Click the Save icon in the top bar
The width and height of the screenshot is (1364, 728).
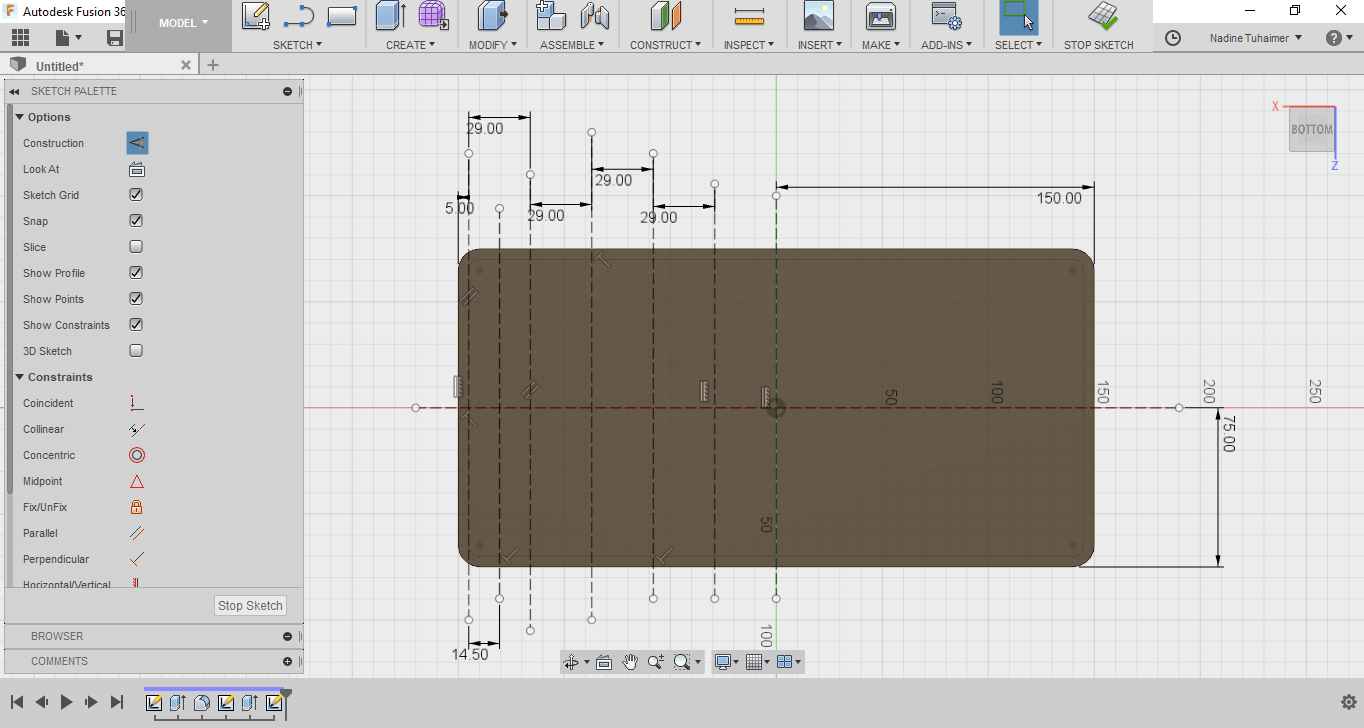[x=115, y=38]
